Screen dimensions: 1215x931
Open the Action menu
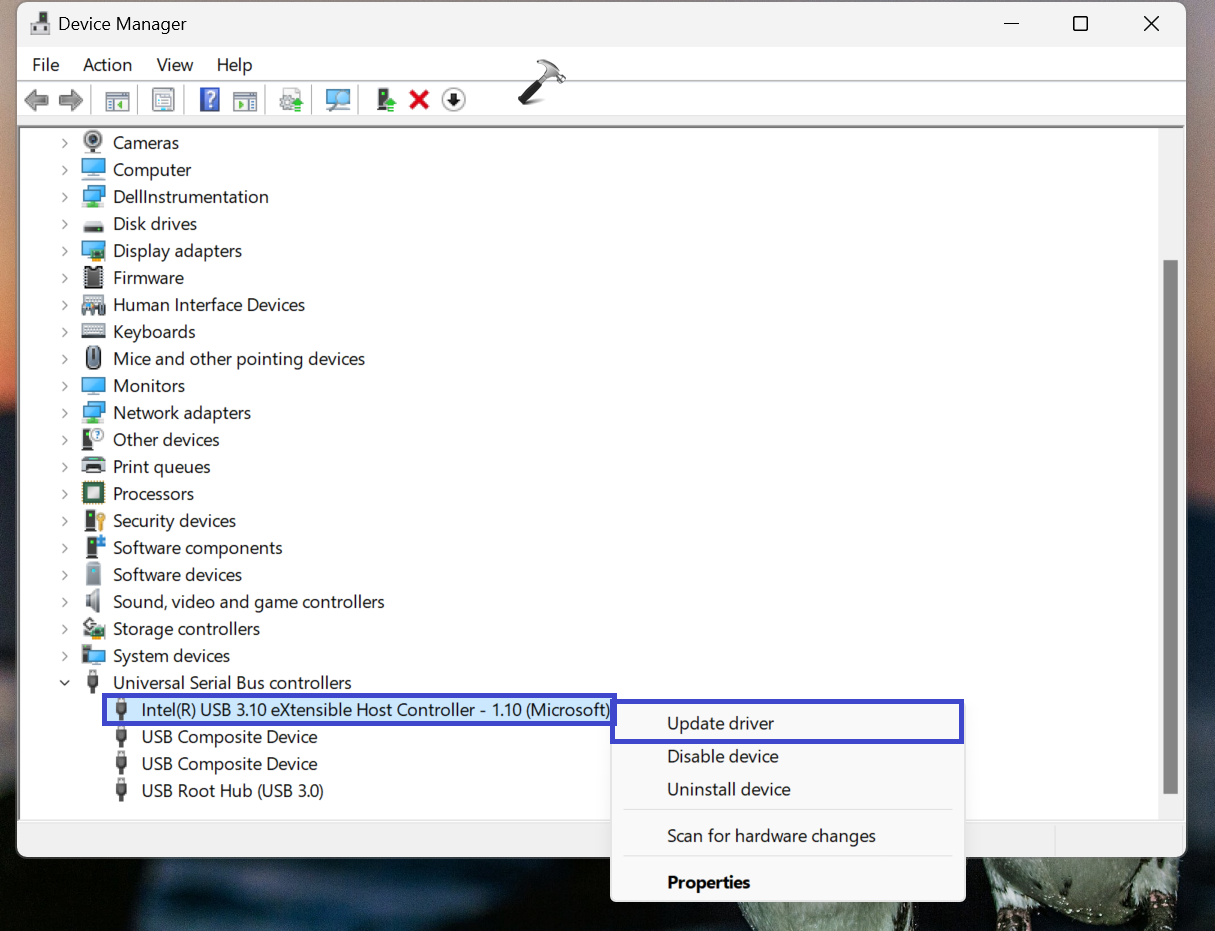[107, 65]
